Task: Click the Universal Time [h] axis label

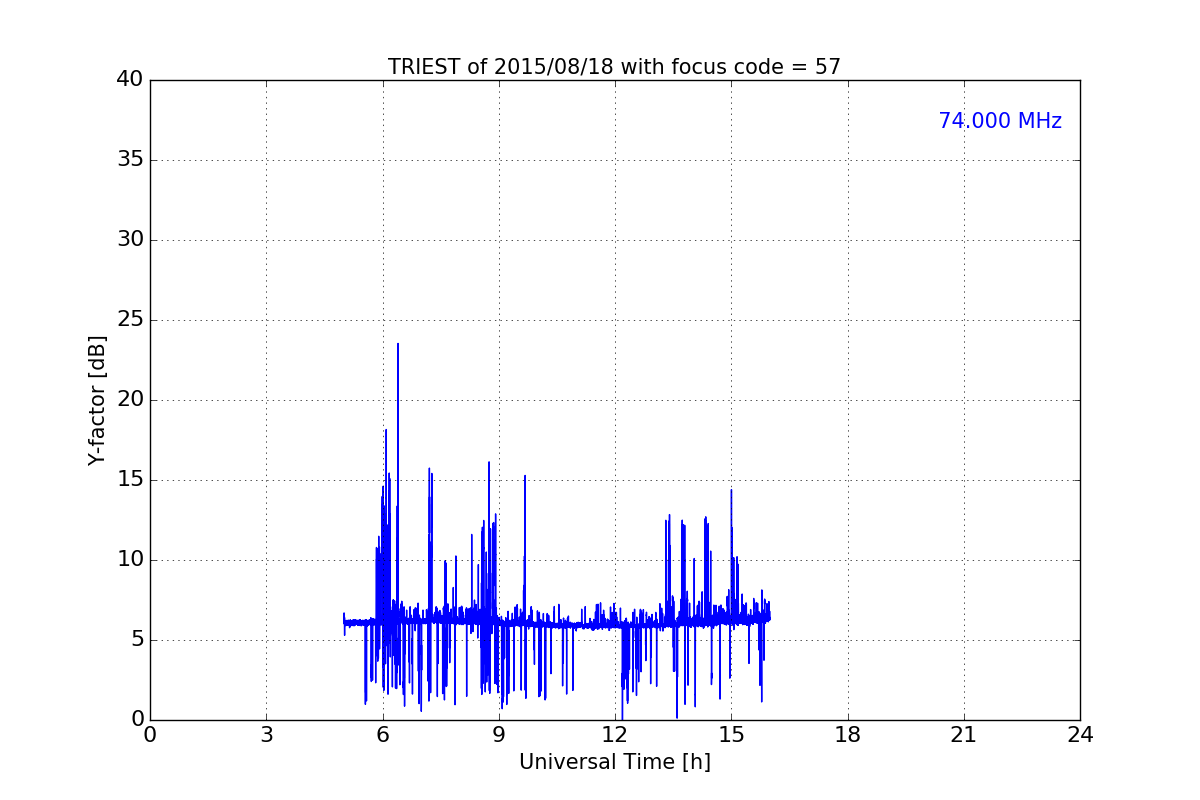Action: tap(614, 762)
